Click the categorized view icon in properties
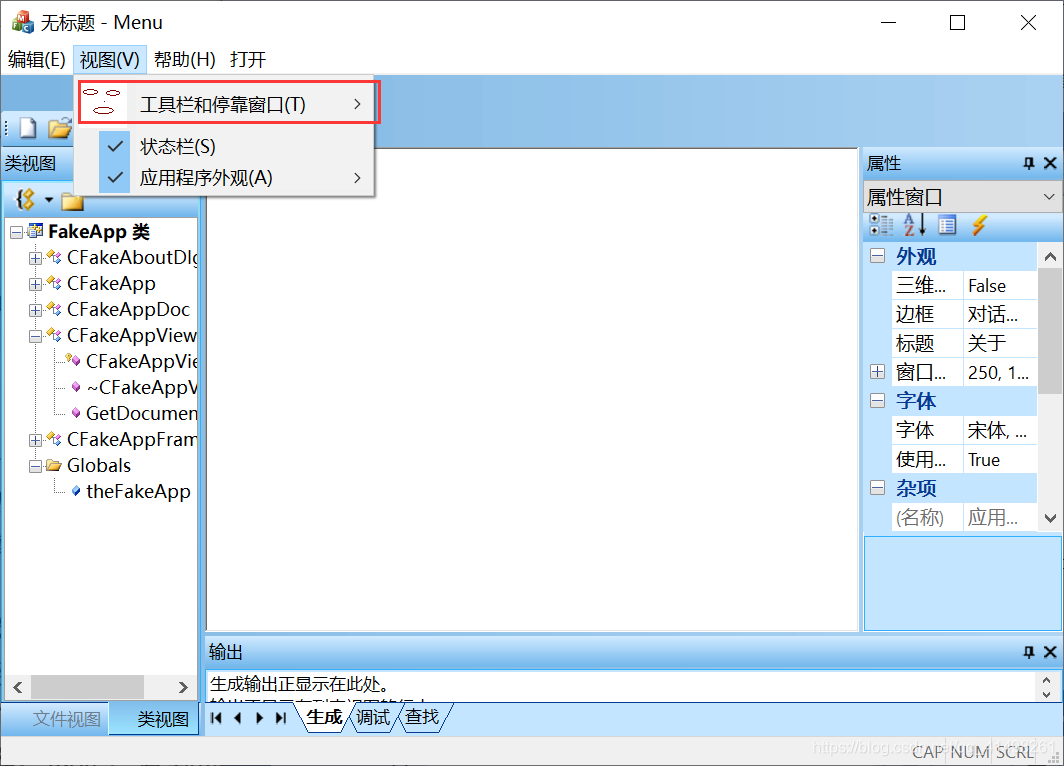The height and width of the screenshot is (766, 1064). [x=881, y=225]
